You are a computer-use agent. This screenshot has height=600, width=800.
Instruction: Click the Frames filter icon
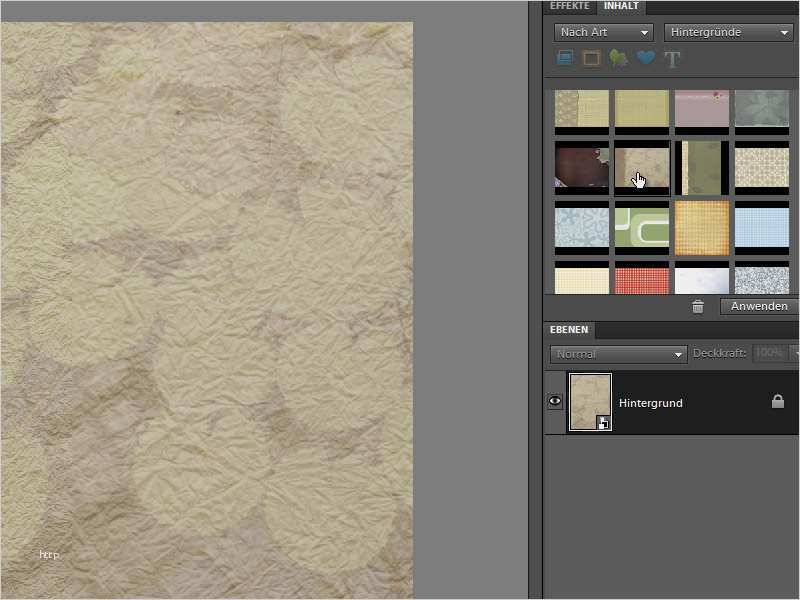pos(591,58)
